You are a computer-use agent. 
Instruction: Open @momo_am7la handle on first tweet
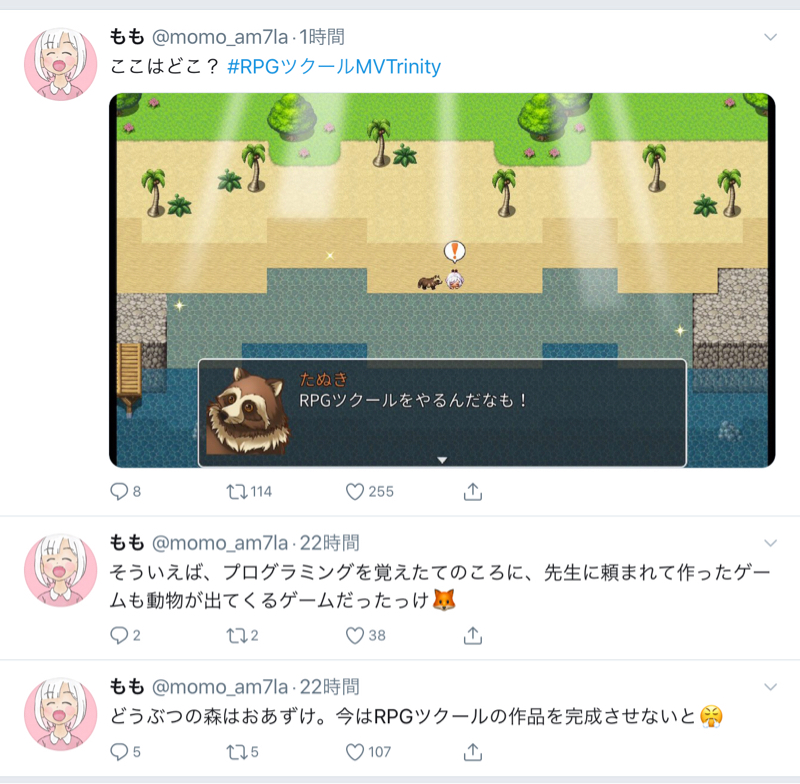click(220, 37)
